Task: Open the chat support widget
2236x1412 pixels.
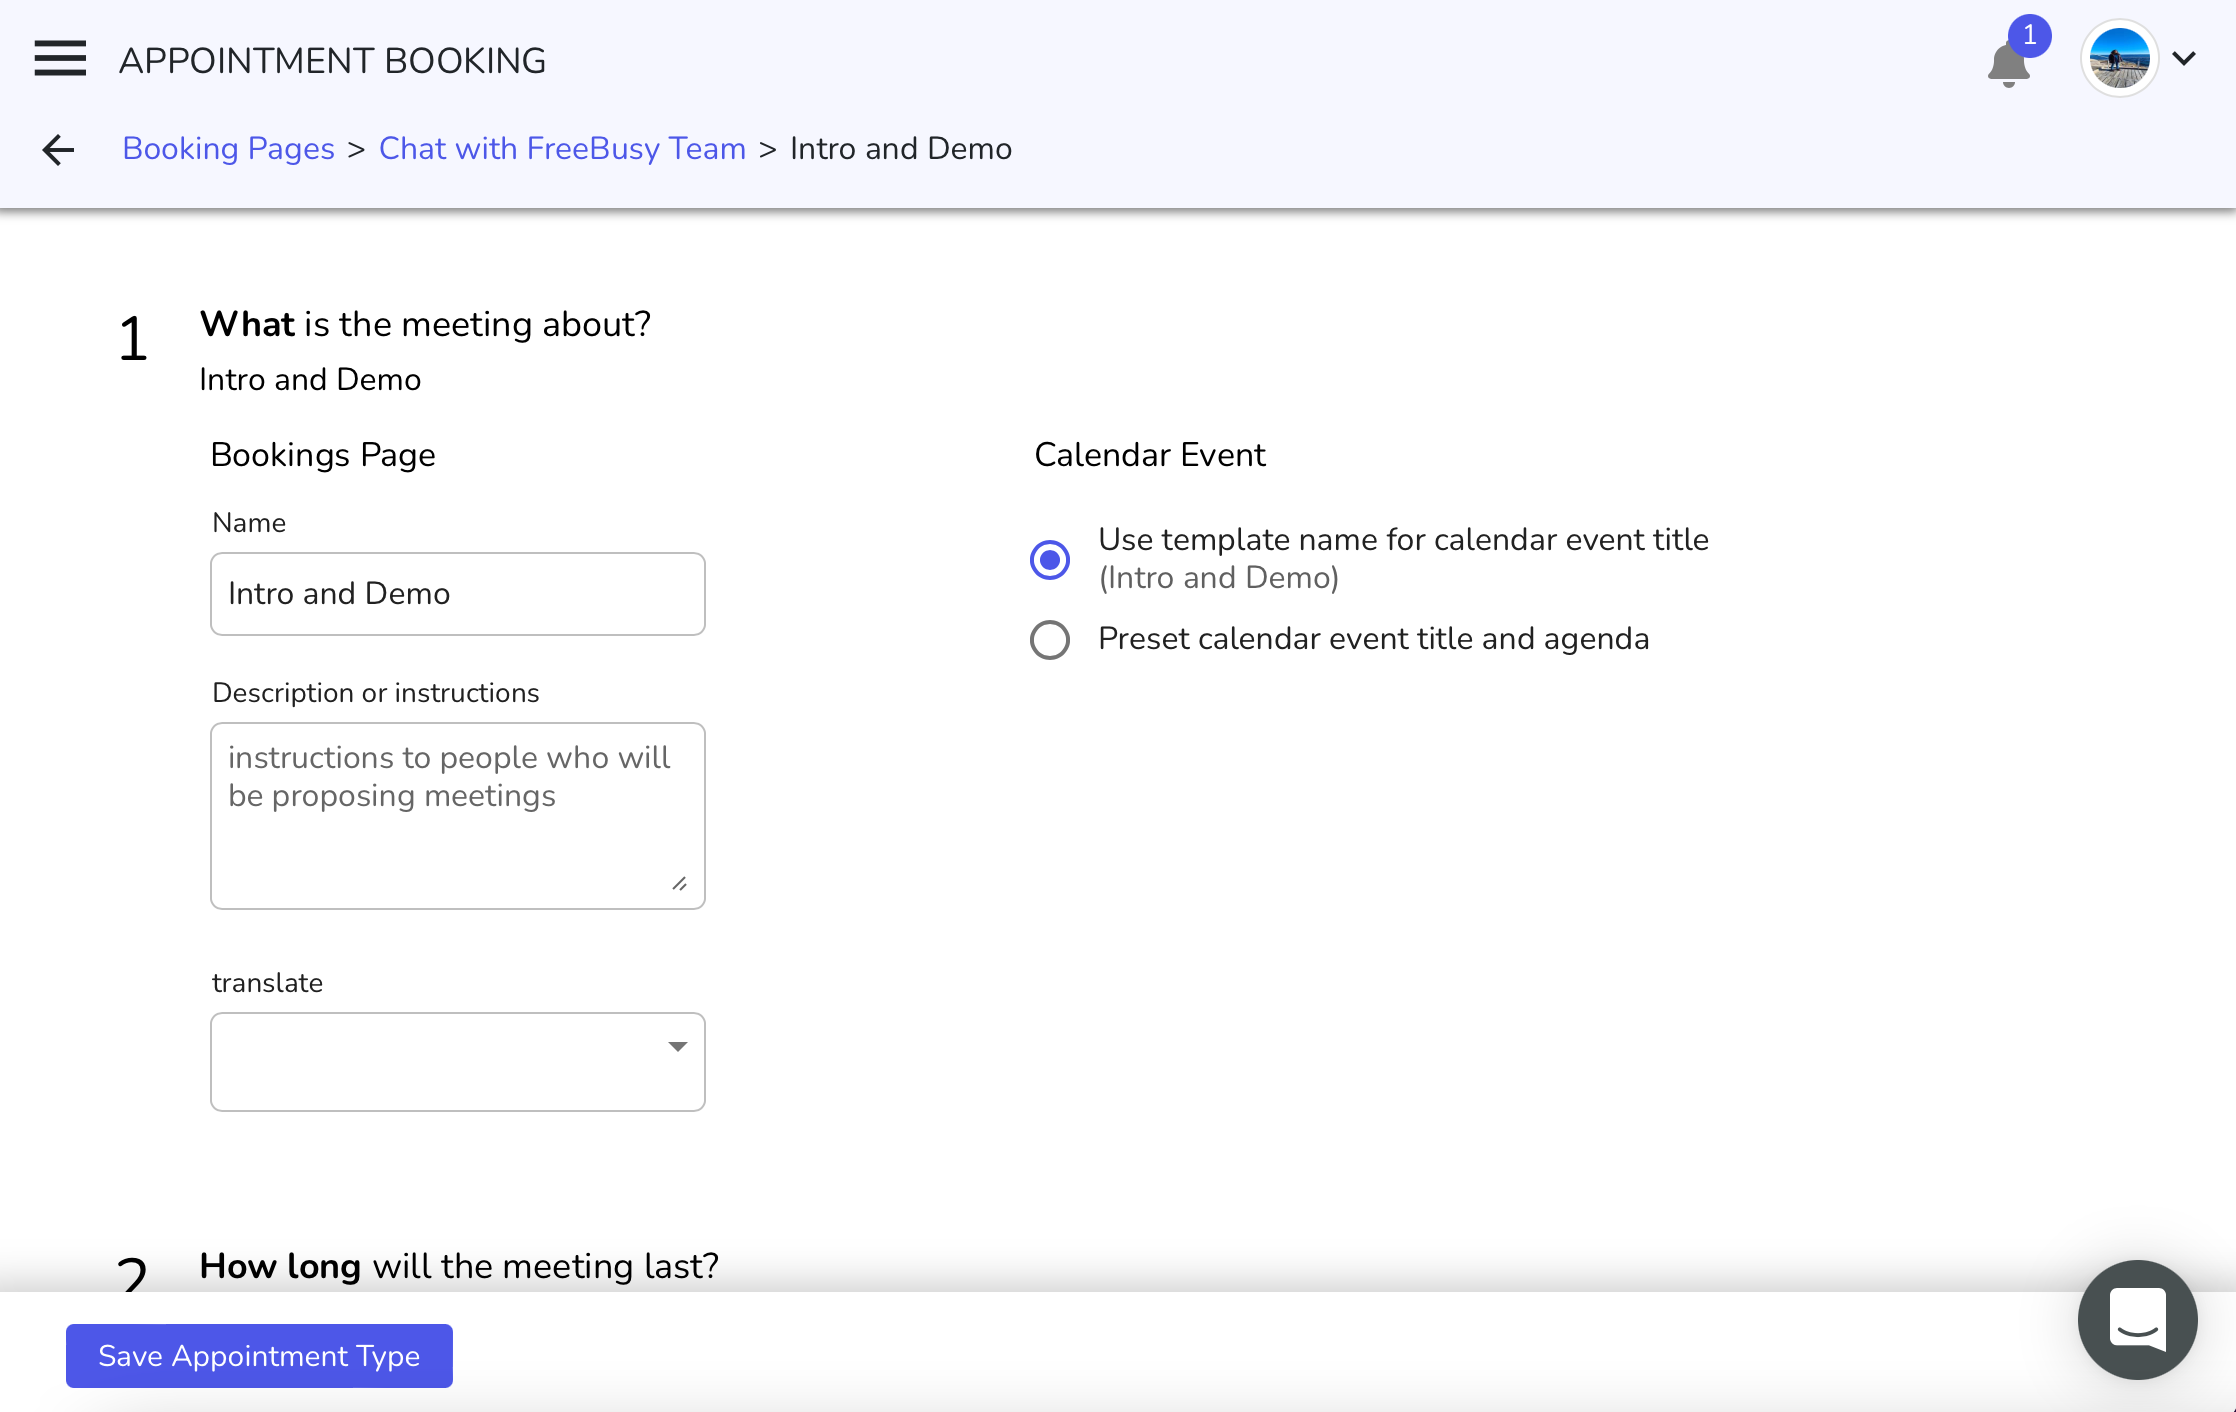Action: [2137, 1319]
